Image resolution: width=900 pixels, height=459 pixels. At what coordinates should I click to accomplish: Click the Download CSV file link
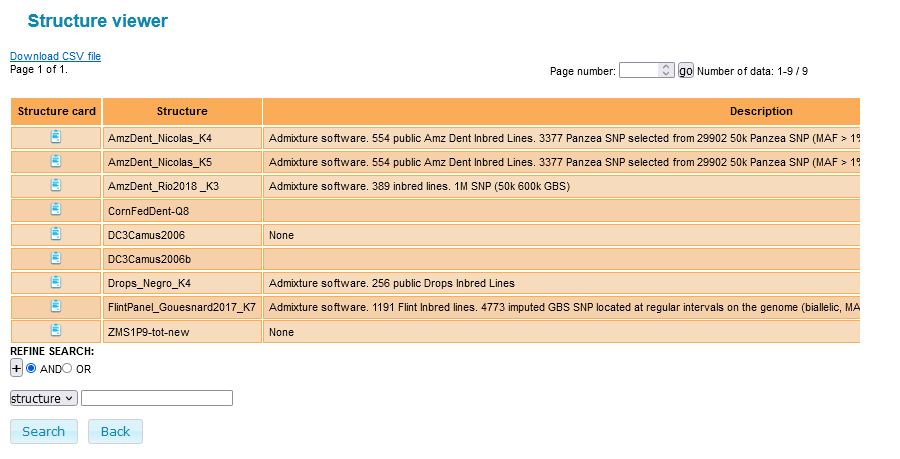(55, 56)
